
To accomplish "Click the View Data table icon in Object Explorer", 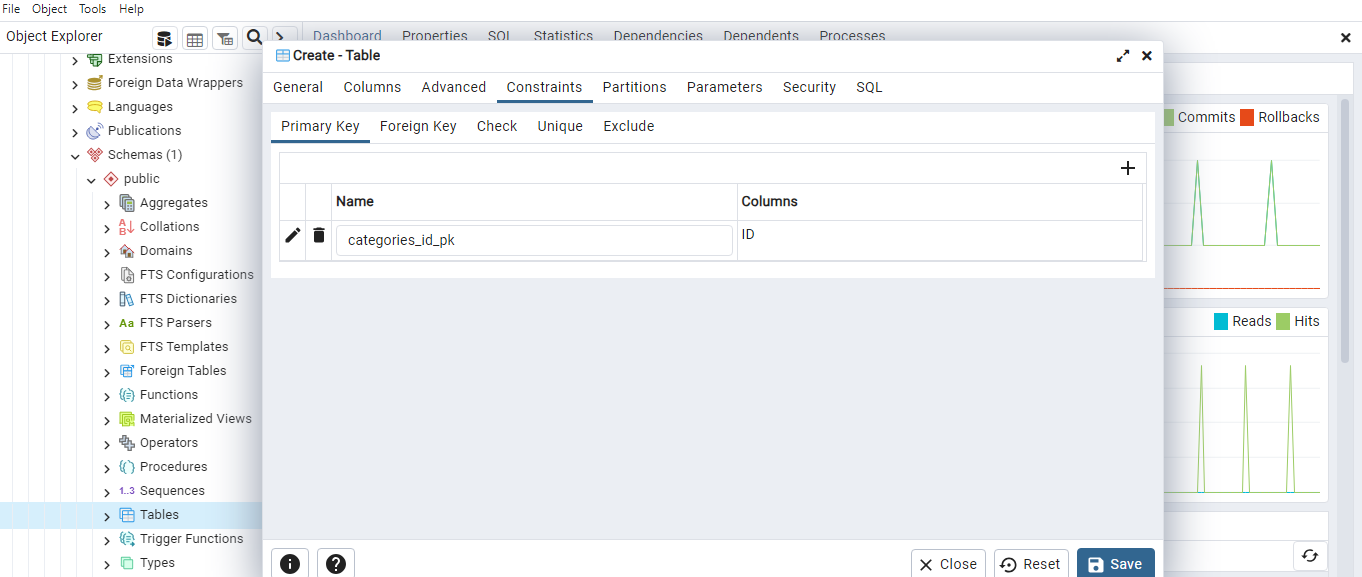I will pyautogui.click(x=195, y=38).
